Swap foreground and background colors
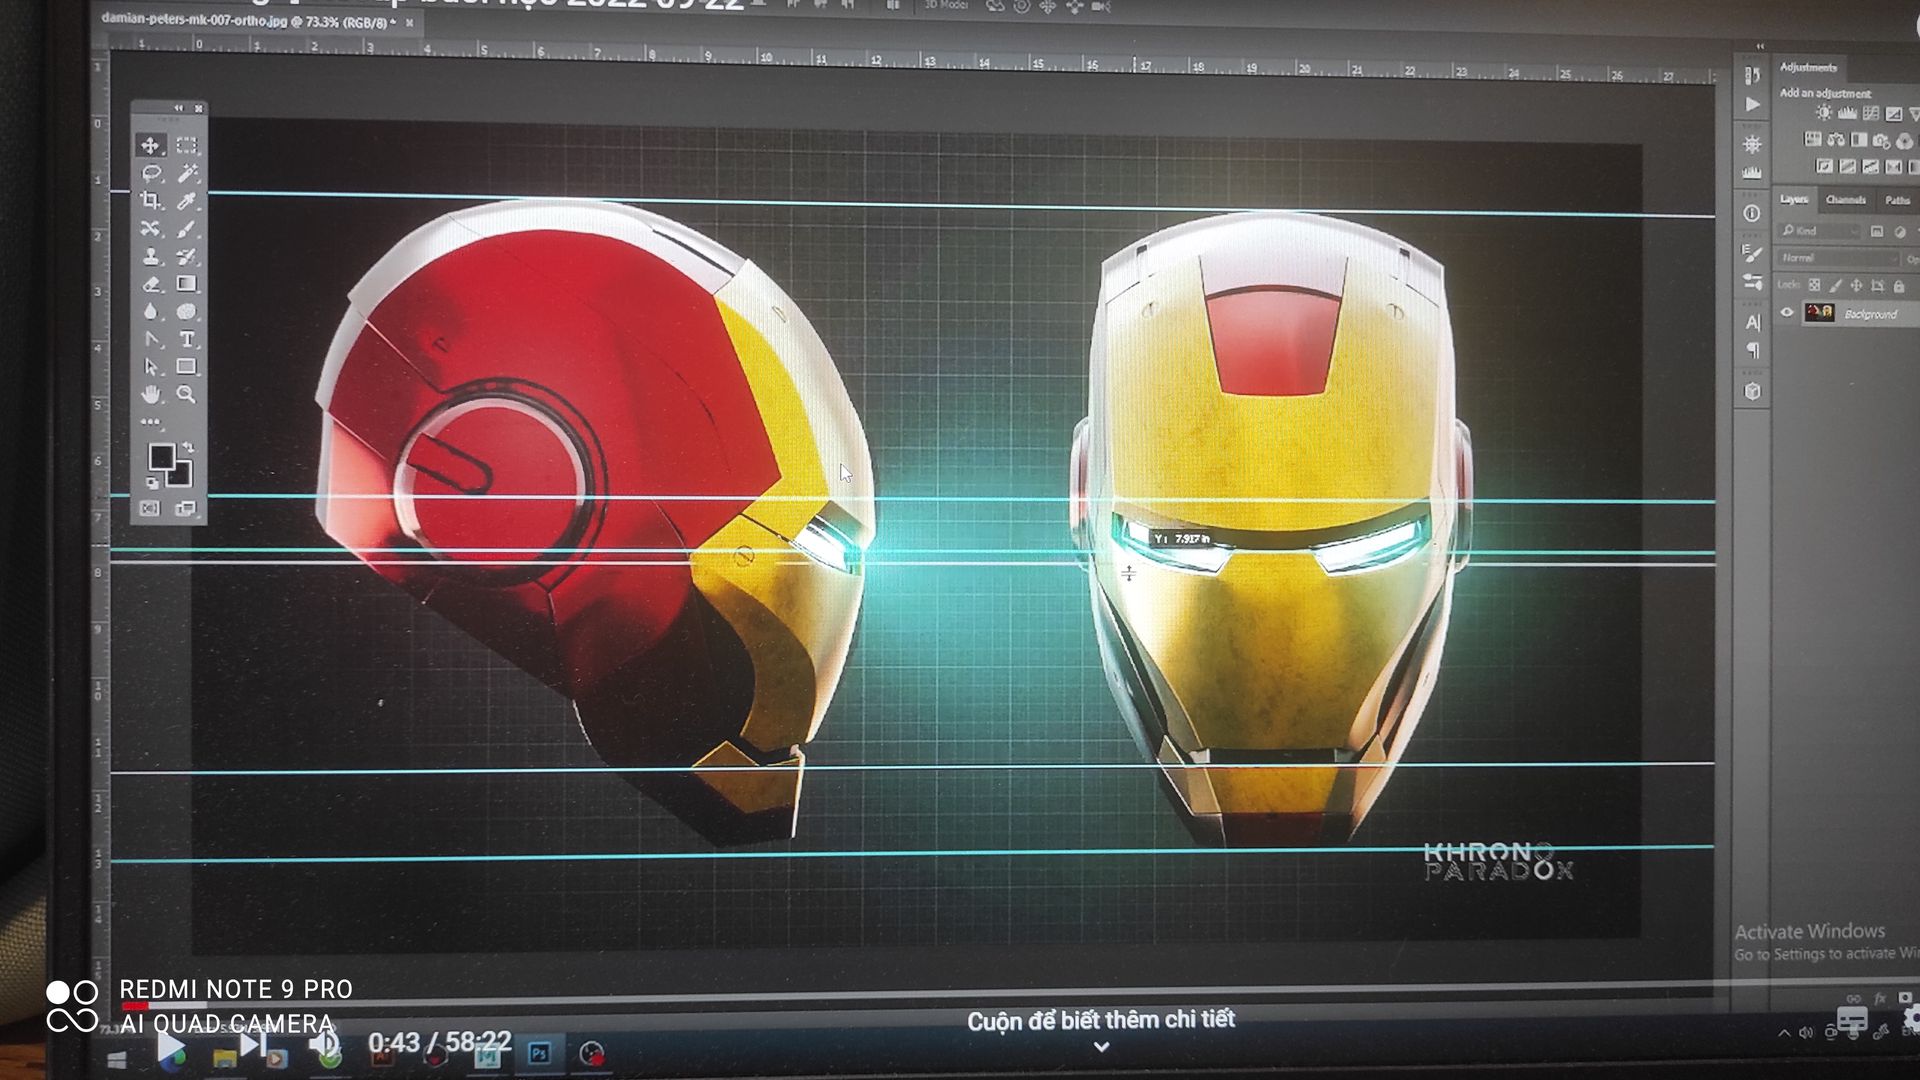This screenshot has height=1080, width=1920. [188, 447]
